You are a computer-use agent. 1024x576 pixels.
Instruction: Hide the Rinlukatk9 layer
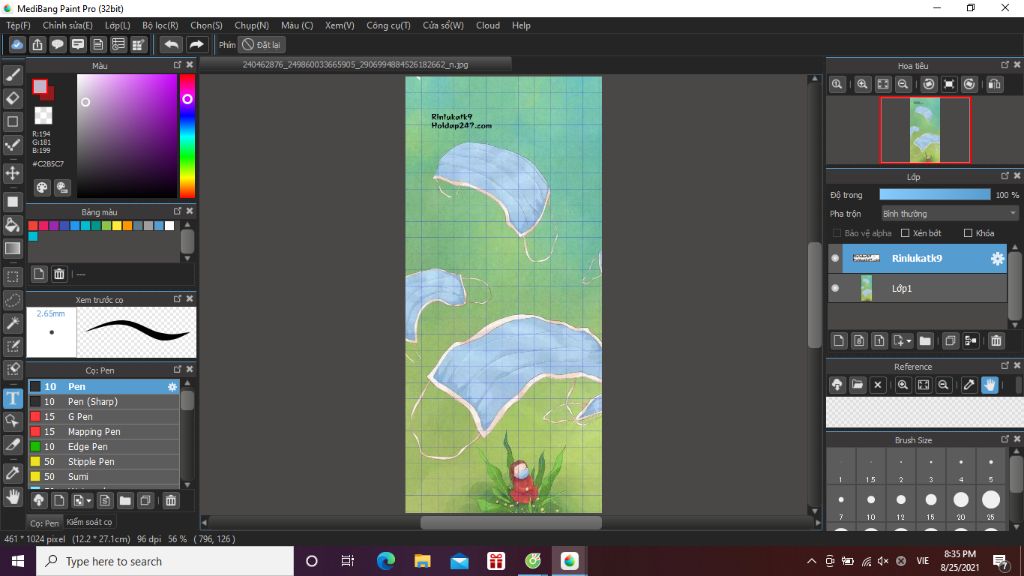coord(835,258)
